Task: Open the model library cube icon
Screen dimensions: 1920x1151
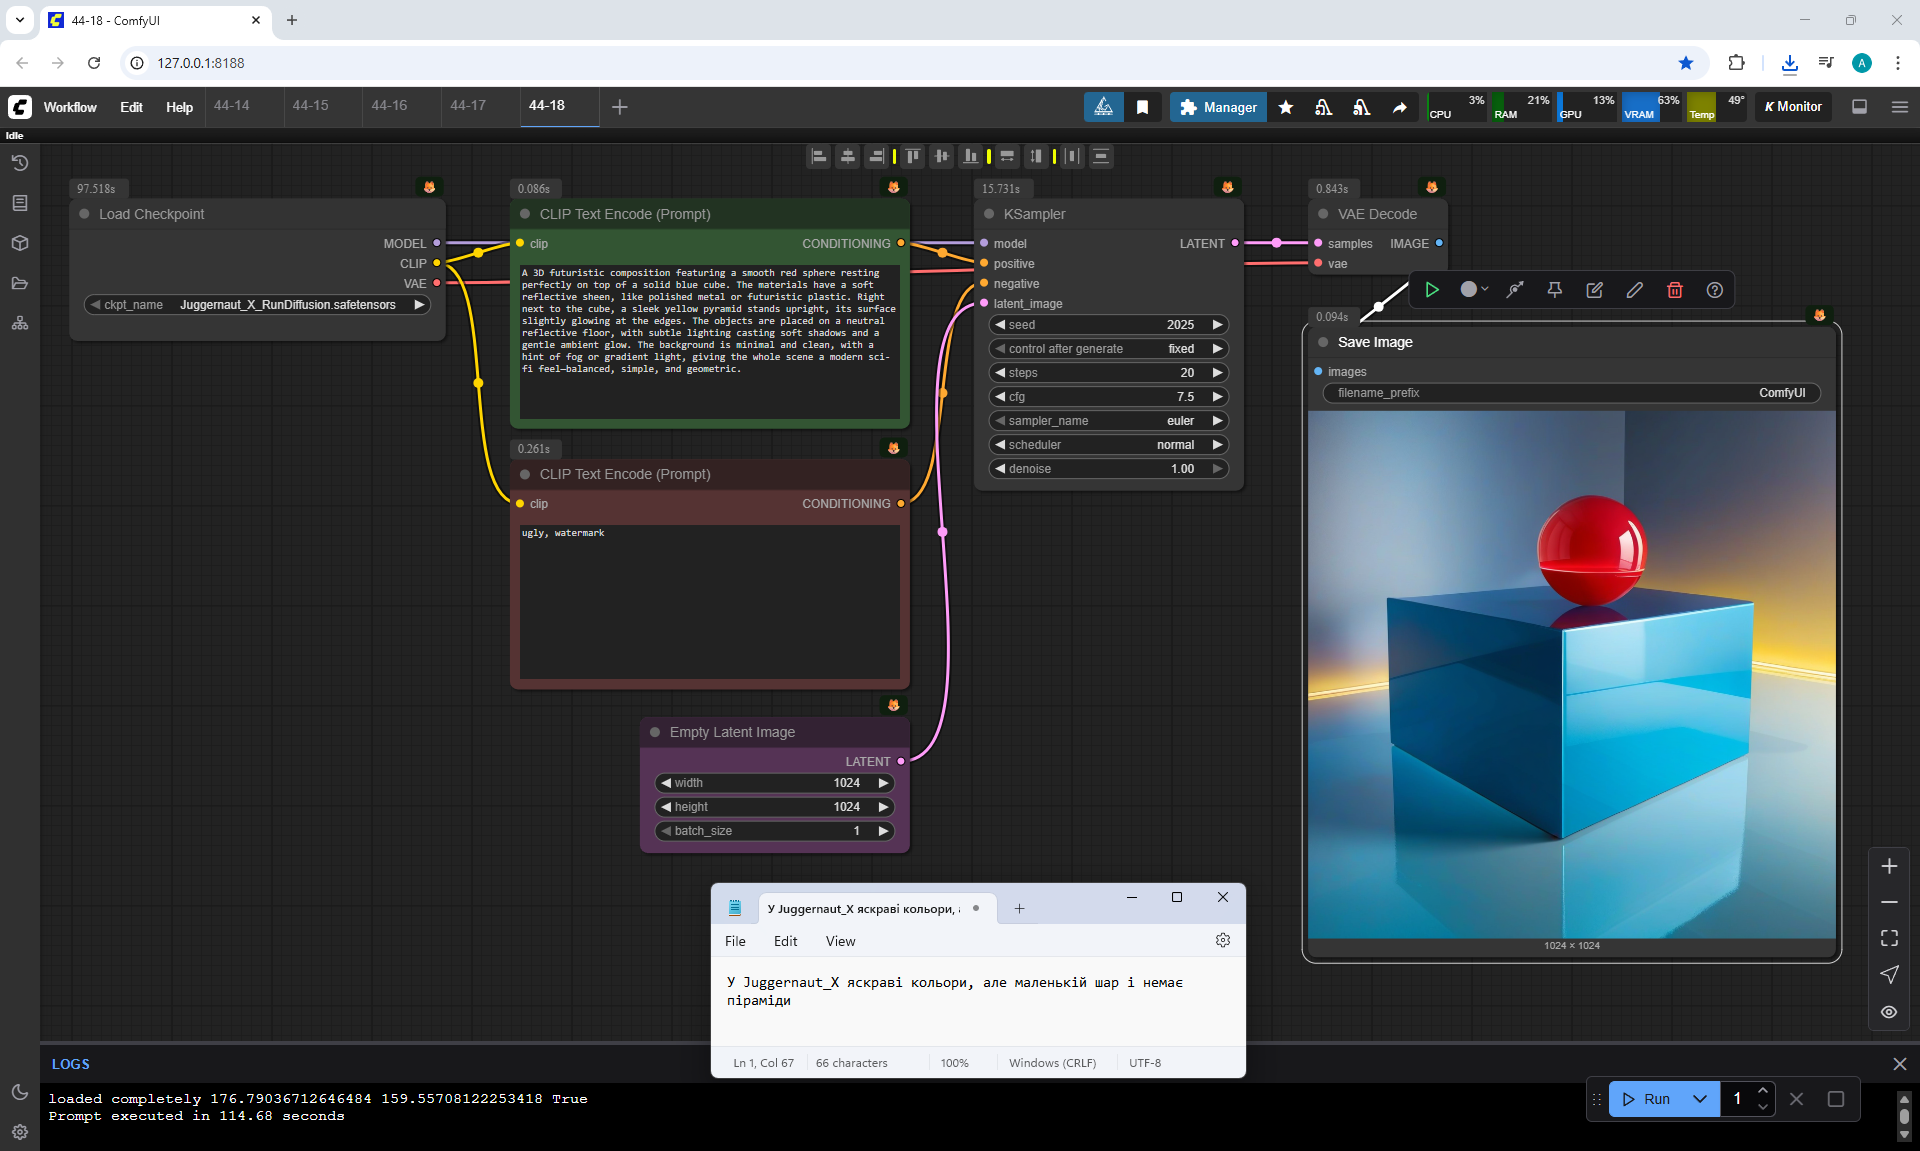Action: coord(20,243)
